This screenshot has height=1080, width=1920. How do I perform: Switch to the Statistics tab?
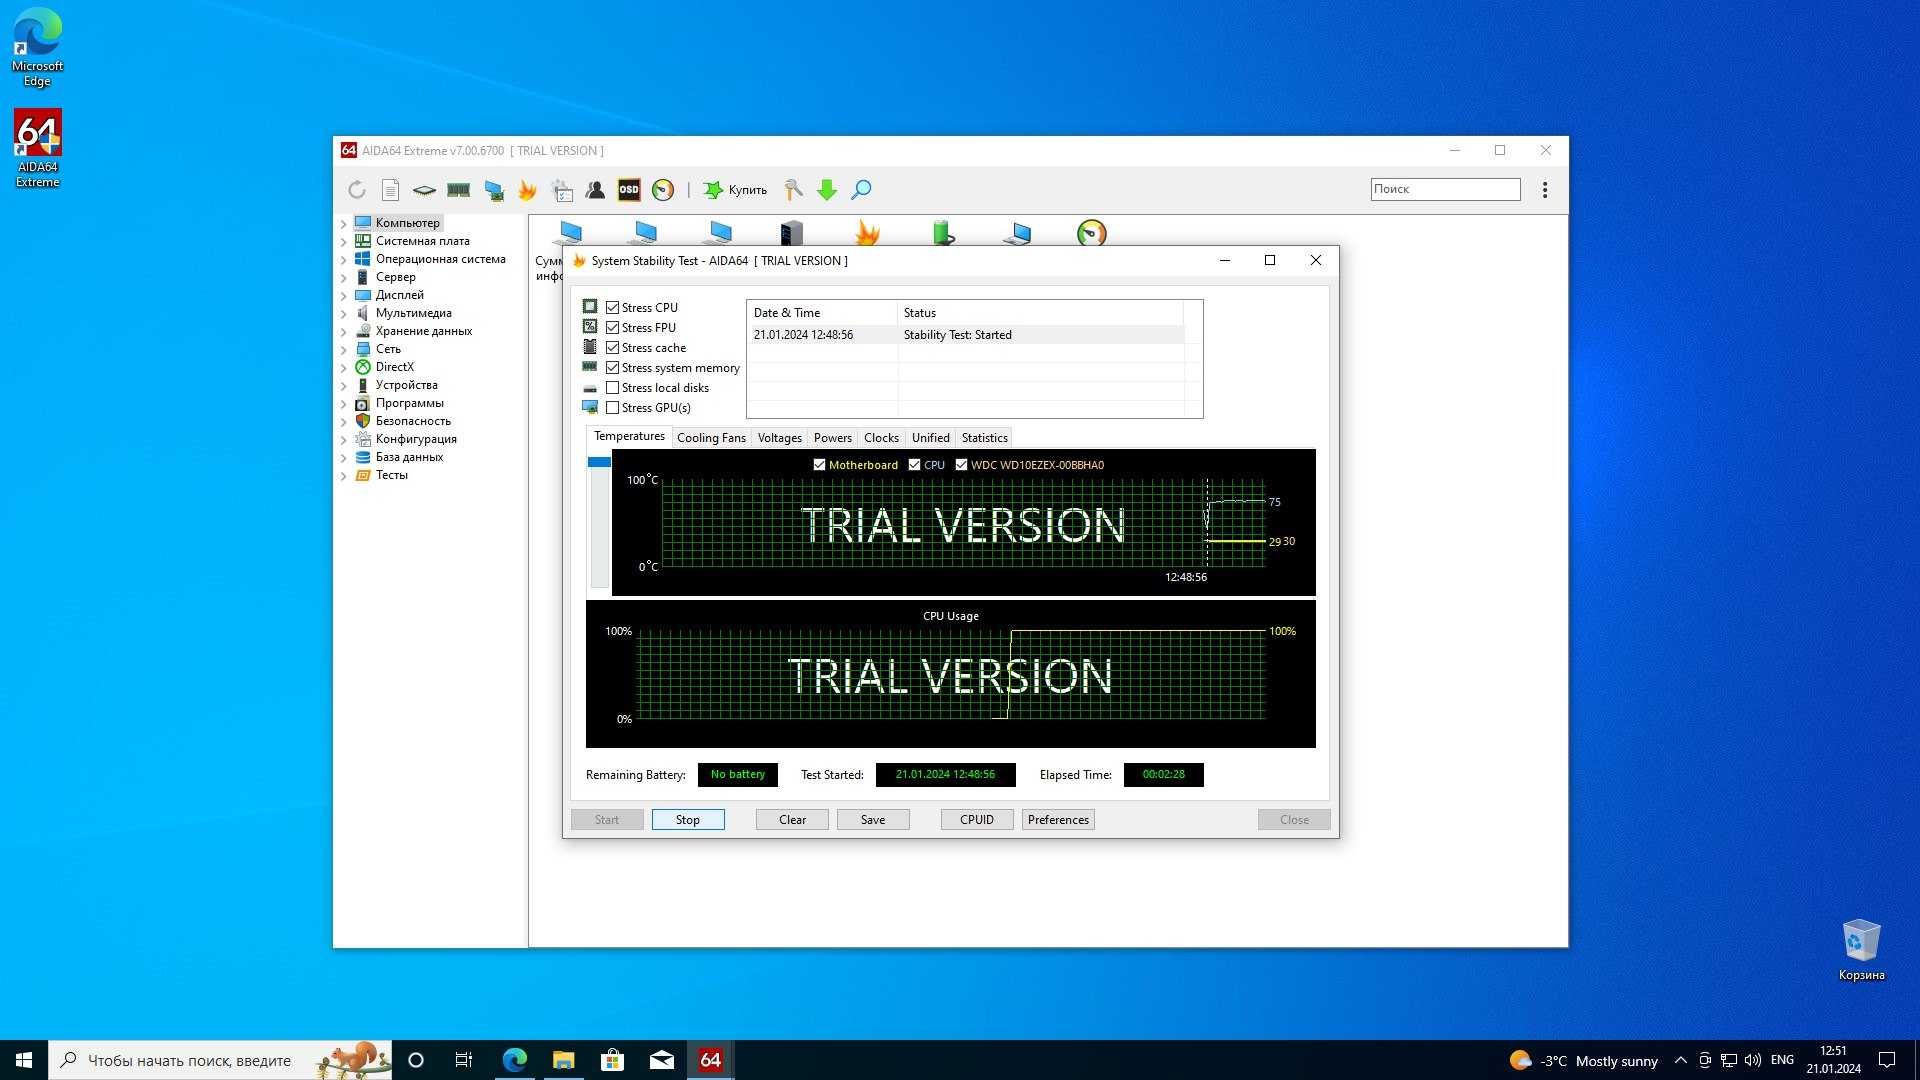pyautogui.click(x=985, y=438)
